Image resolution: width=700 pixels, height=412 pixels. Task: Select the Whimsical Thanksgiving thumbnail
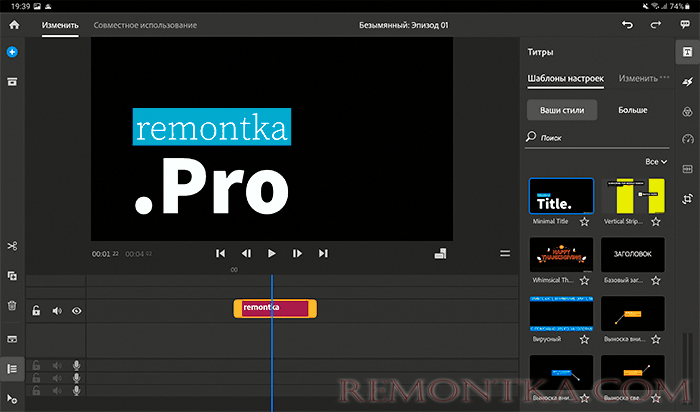click(x=562, y=254)
